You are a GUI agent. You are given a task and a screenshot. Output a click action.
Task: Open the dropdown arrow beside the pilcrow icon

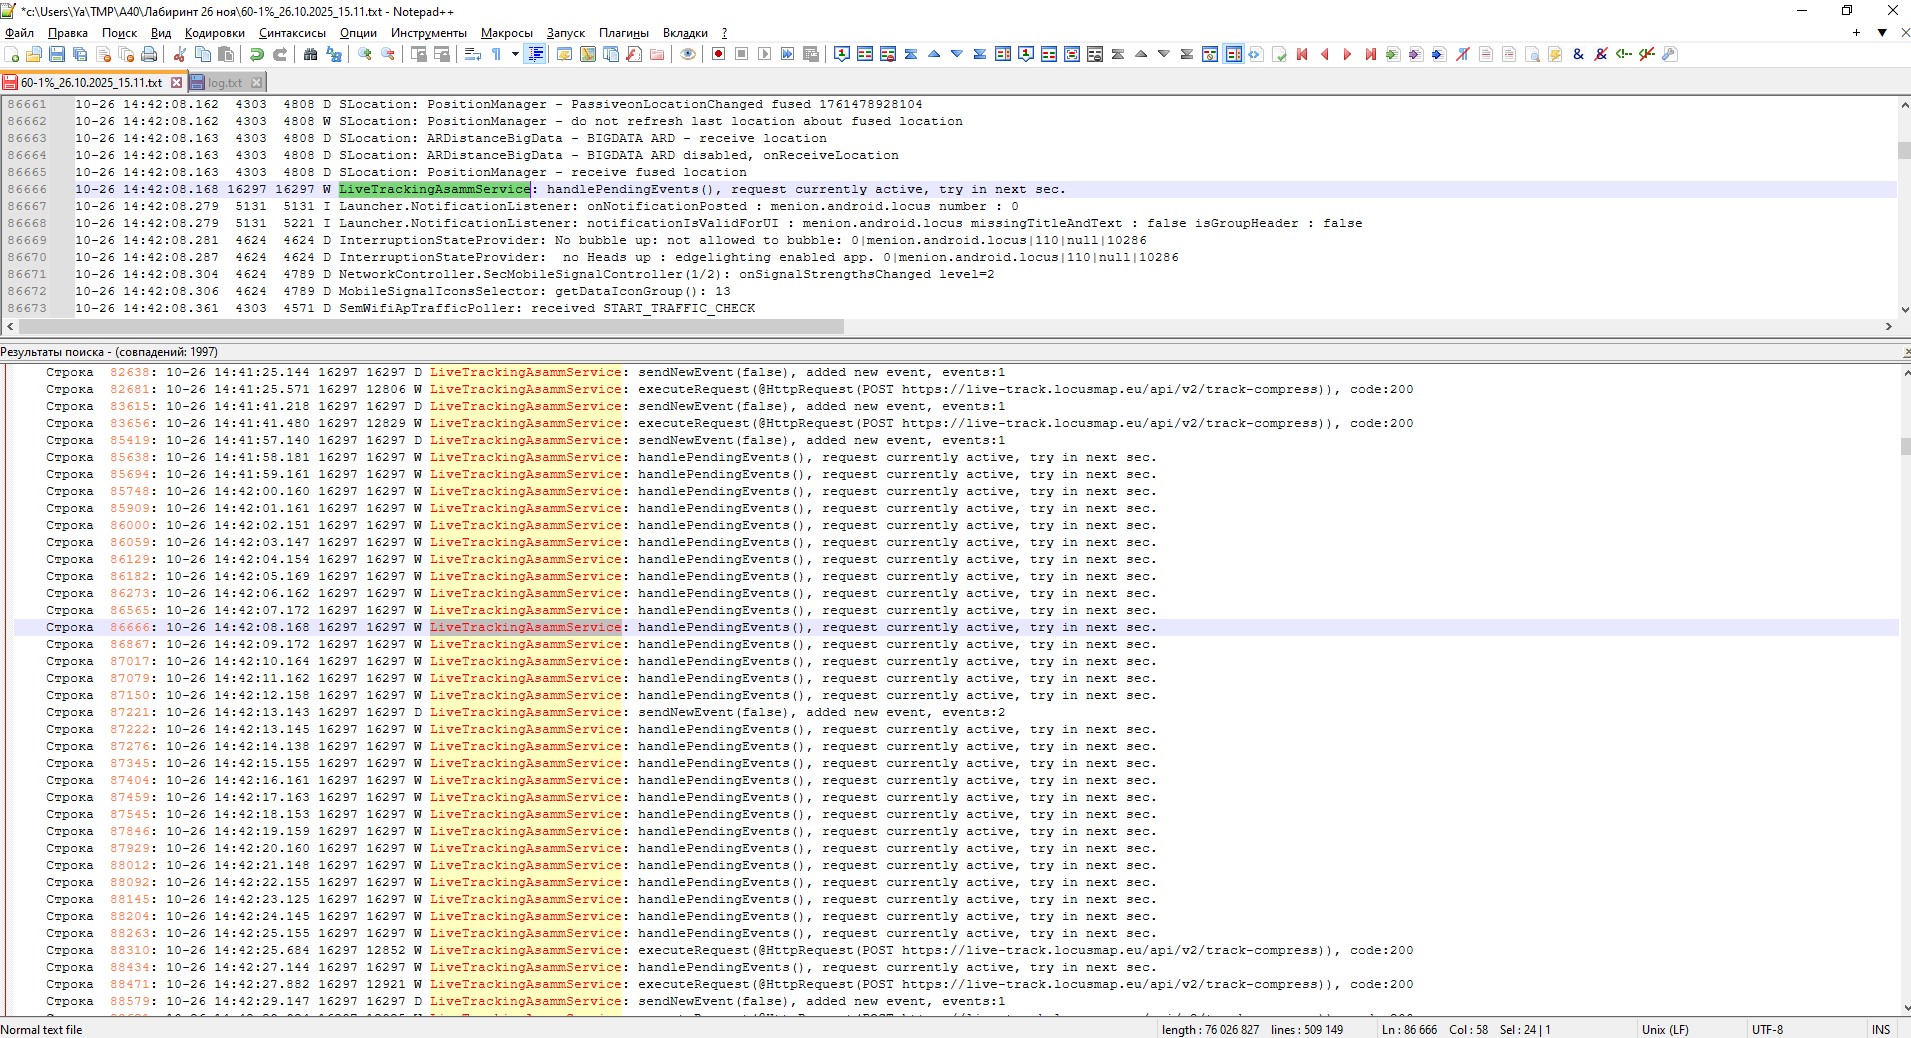(515, 54)
